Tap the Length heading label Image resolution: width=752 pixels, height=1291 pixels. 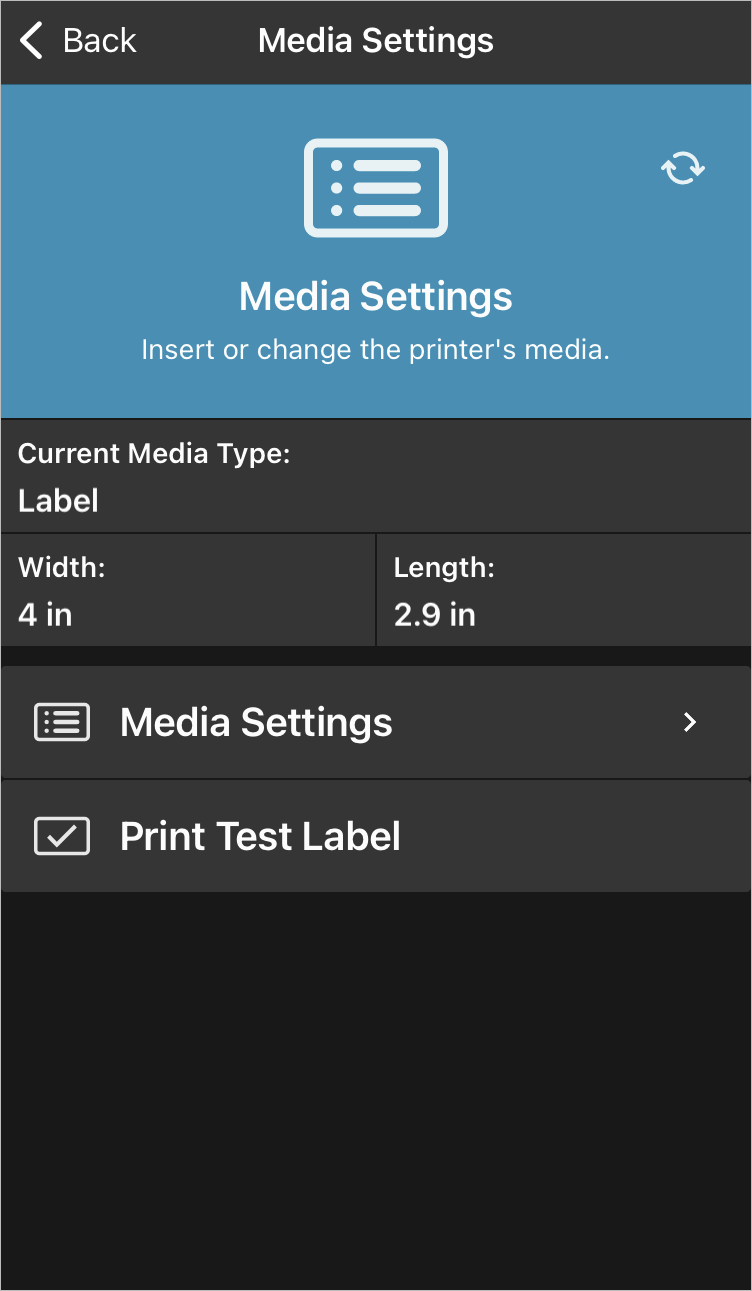[444, 568]
